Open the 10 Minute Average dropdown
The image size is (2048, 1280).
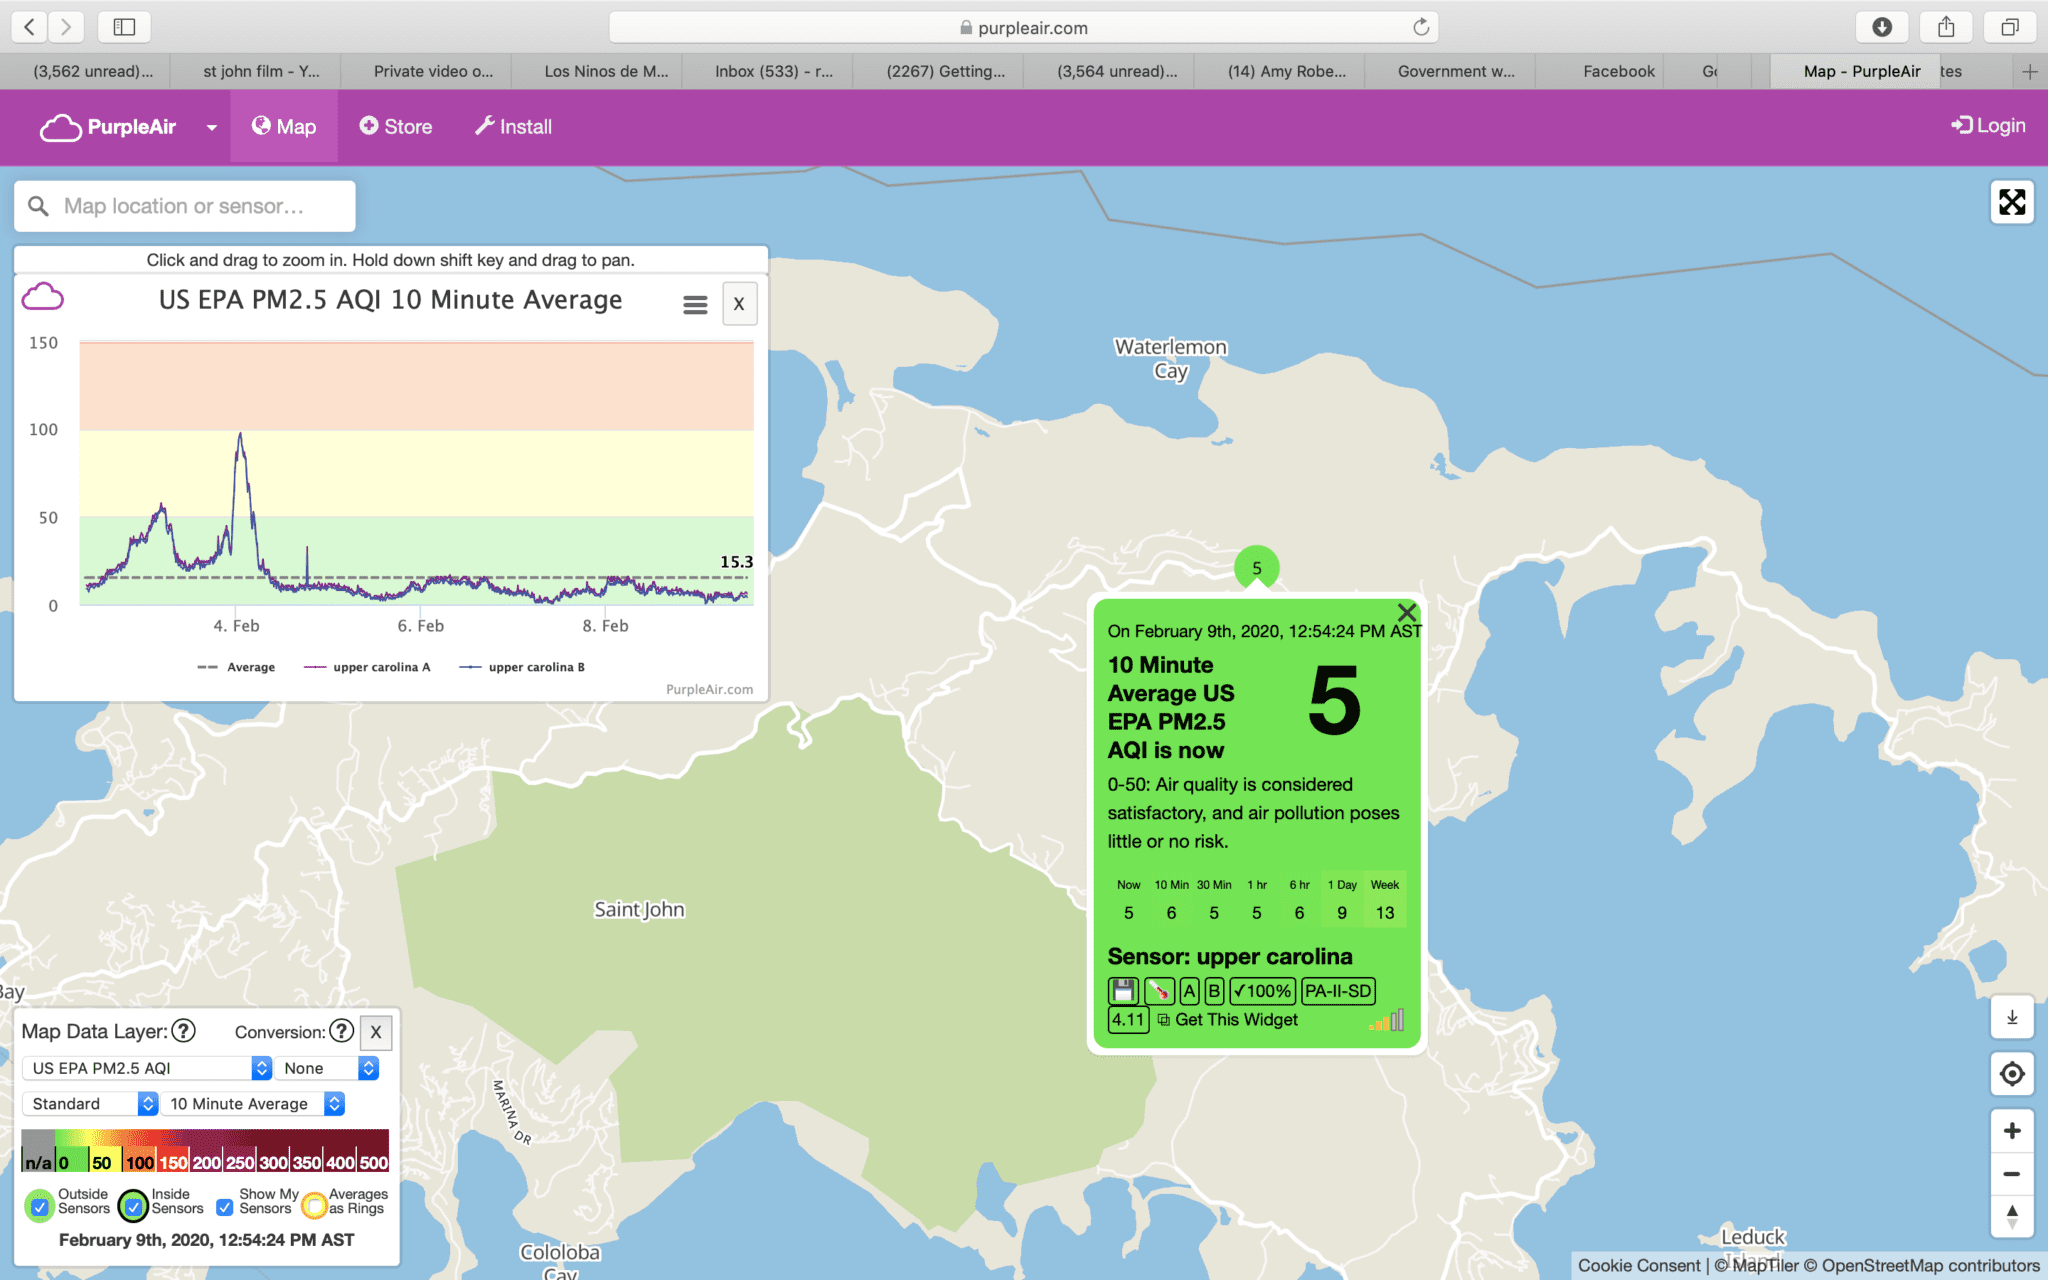(x=253, y=1104)
